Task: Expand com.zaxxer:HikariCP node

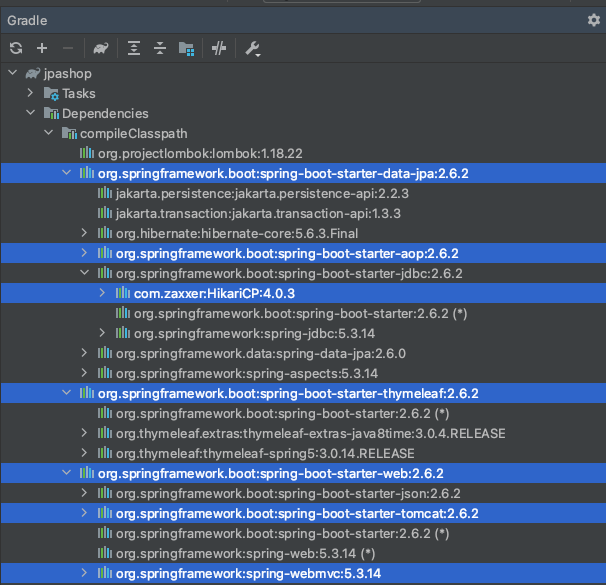Action: pyautogui.click(x=102, y=293)
